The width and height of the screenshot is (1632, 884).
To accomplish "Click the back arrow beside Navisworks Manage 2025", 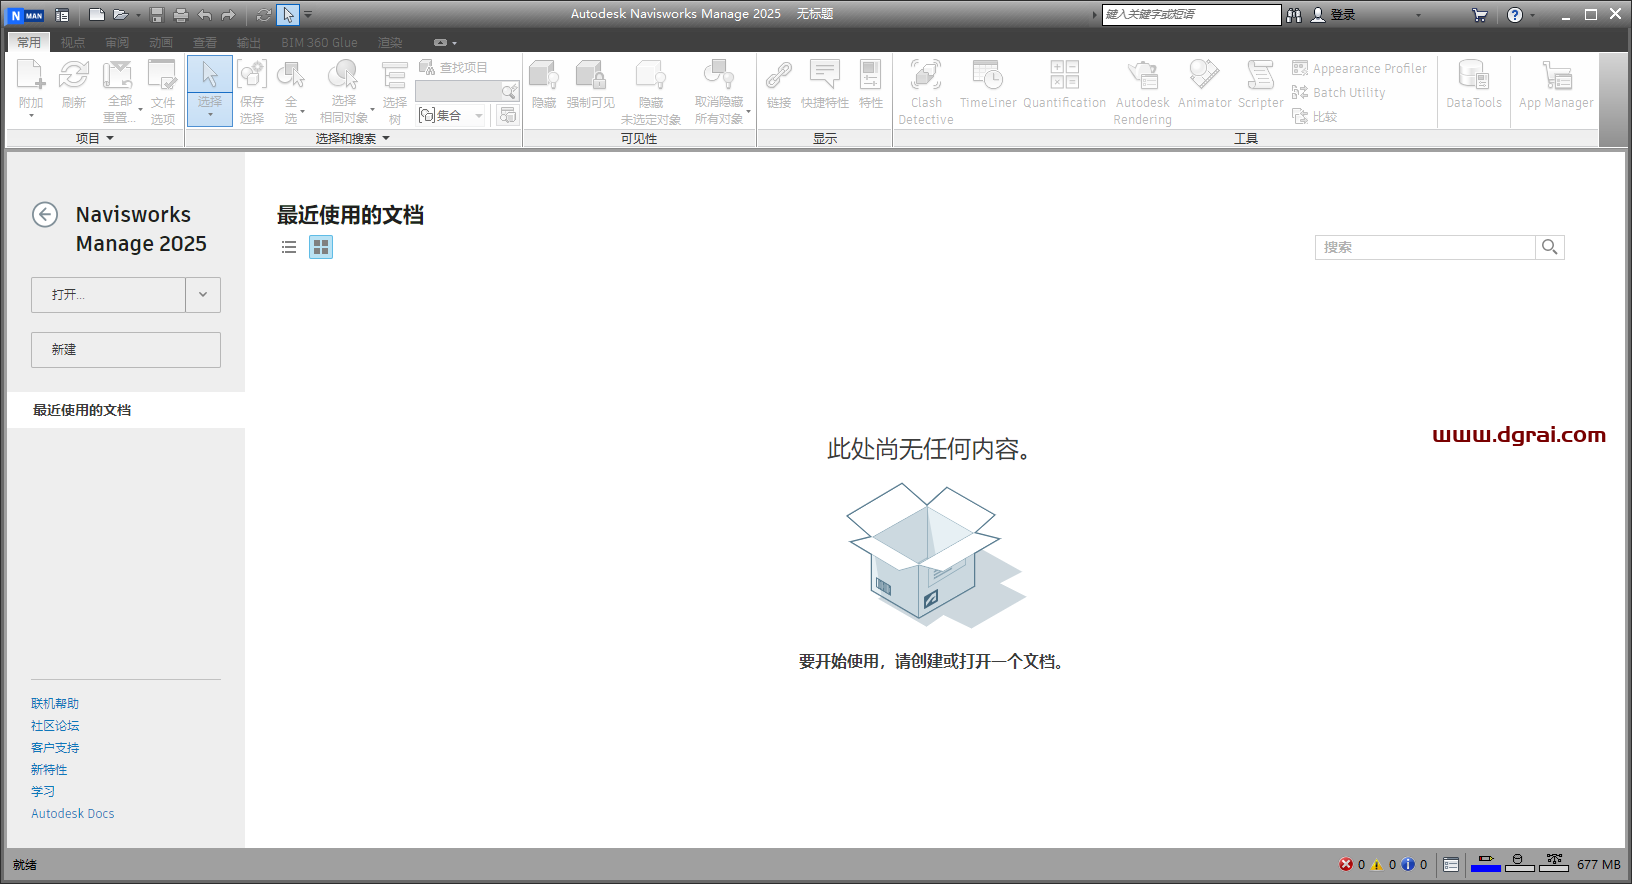I will coord(45,214).
